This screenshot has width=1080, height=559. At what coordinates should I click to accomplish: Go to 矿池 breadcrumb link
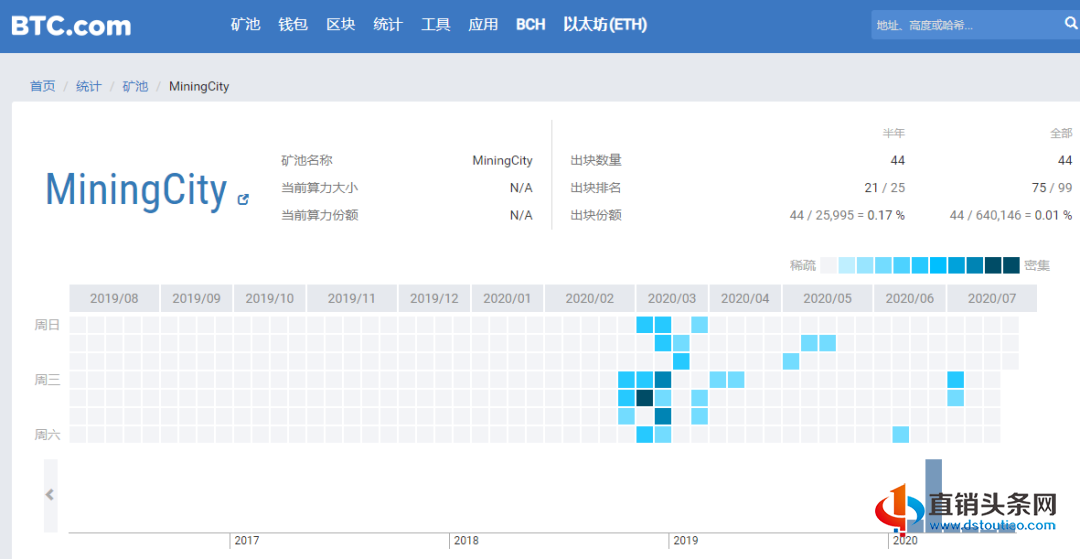pyautogui.click(x=135, y=86)
